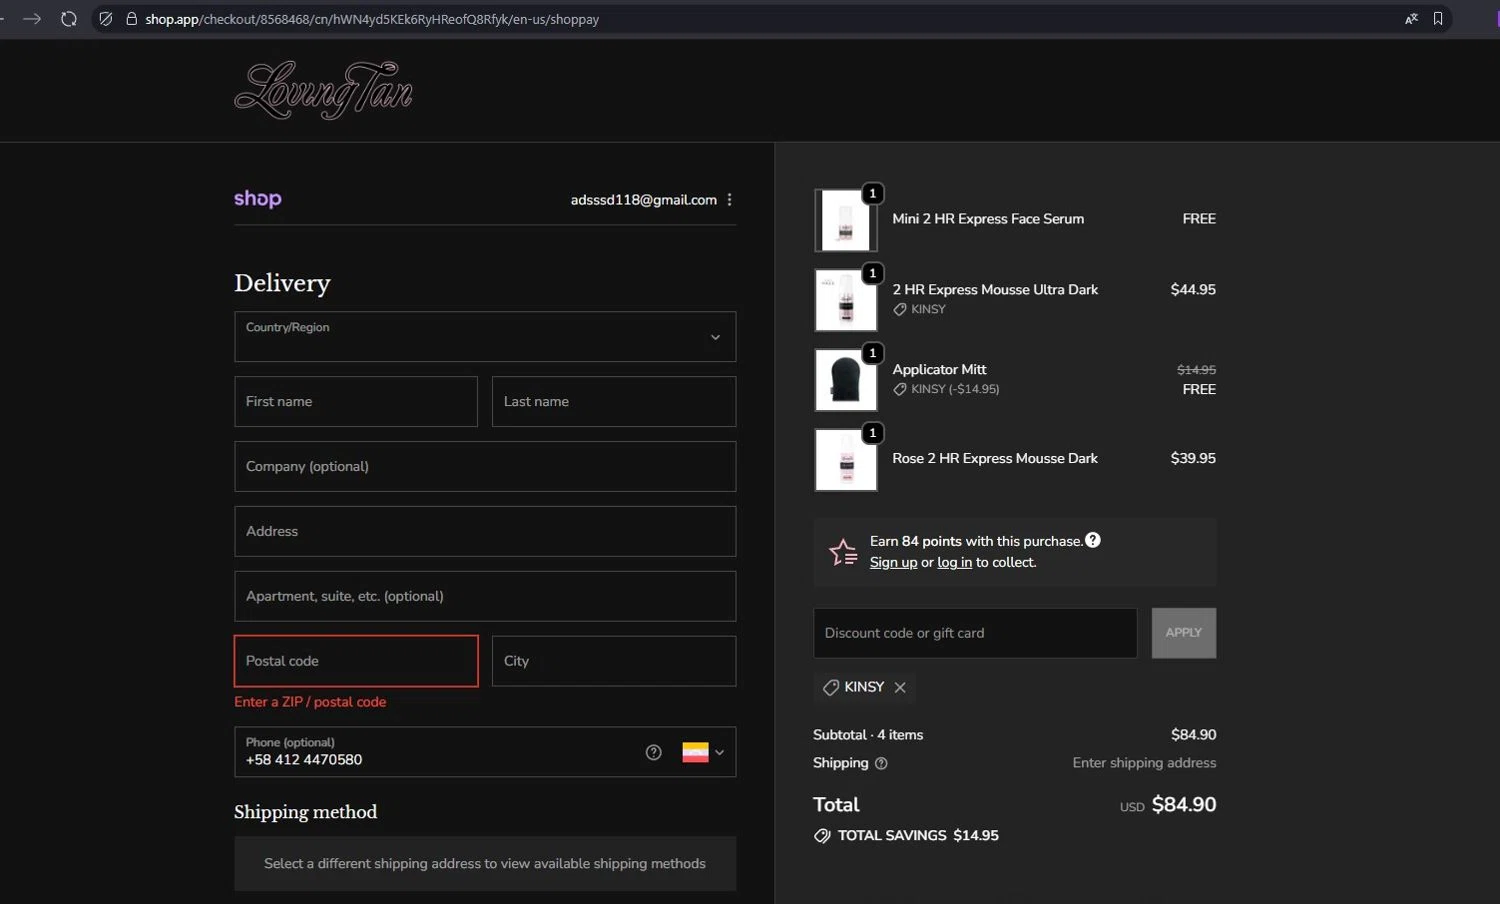Click the APPLY discount button
Image resolution: width=1500 pixels, height=904 pixels.
pos(1184,633)
